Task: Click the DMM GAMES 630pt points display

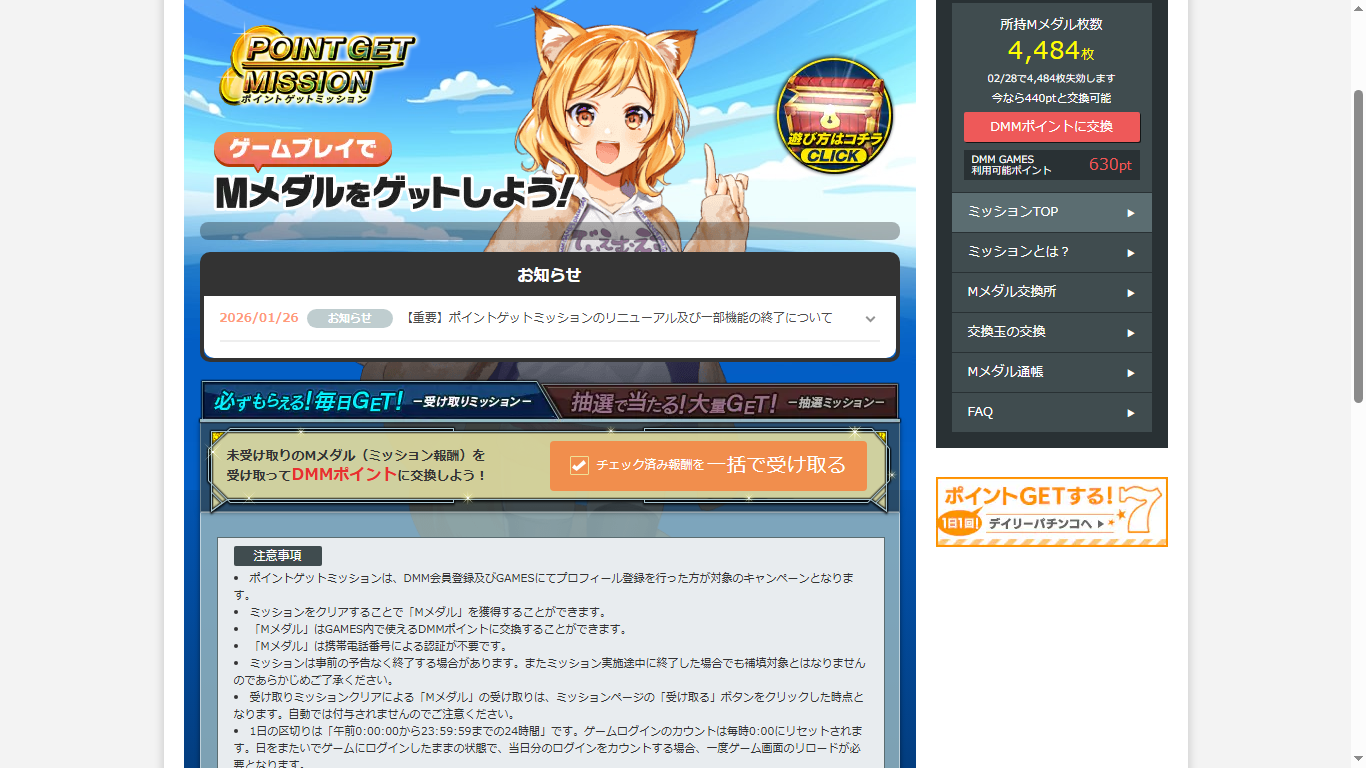Action: click(x=1051, y=165)
